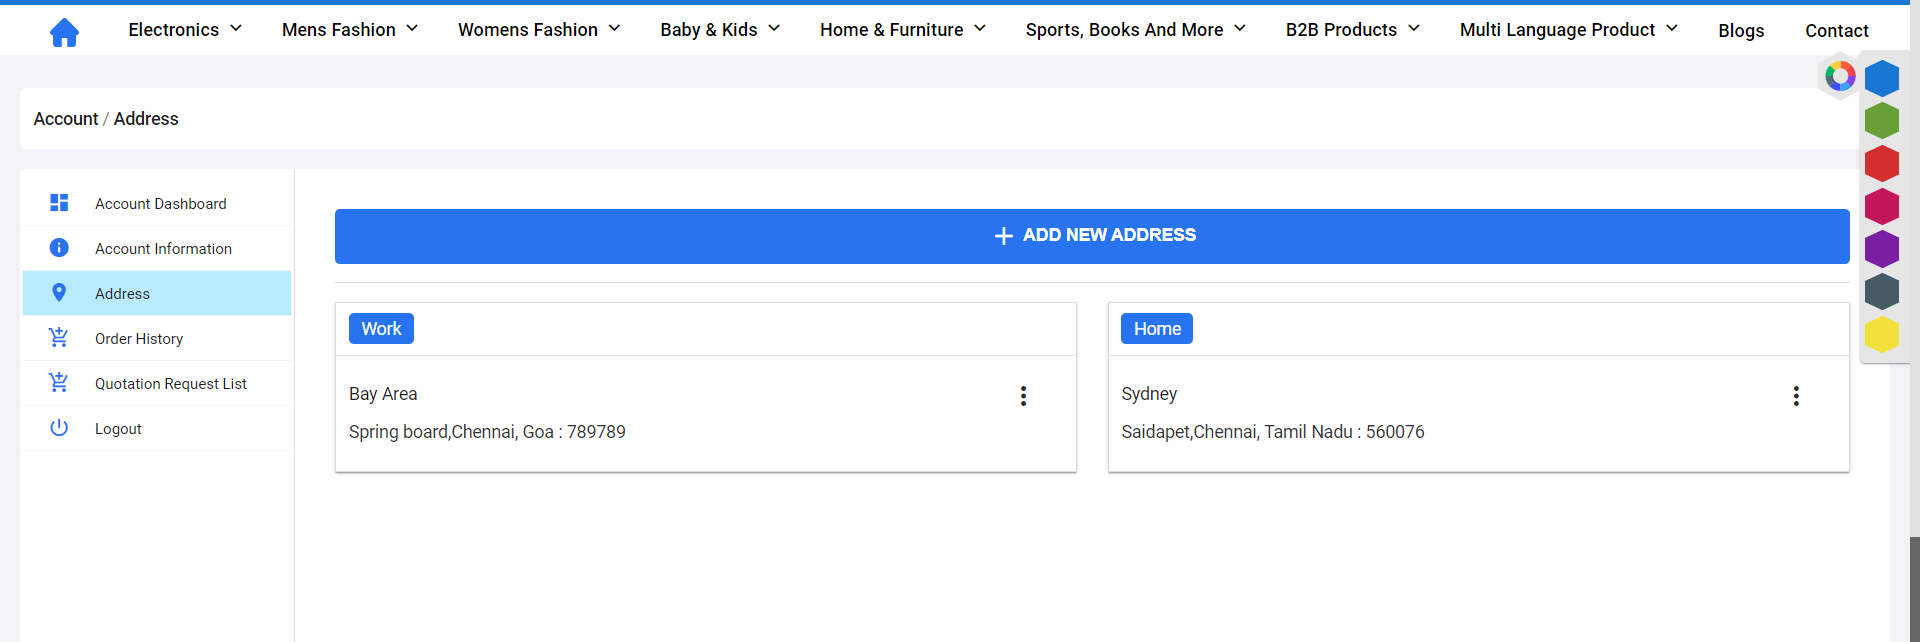Open Account Information from sidebar

point(157,248)
